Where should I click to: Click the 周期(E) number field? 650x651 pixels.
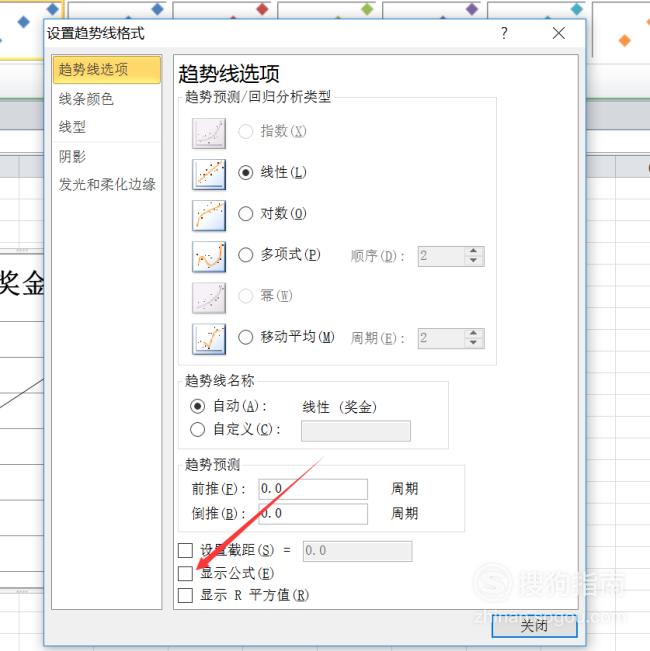pos(441,338)
